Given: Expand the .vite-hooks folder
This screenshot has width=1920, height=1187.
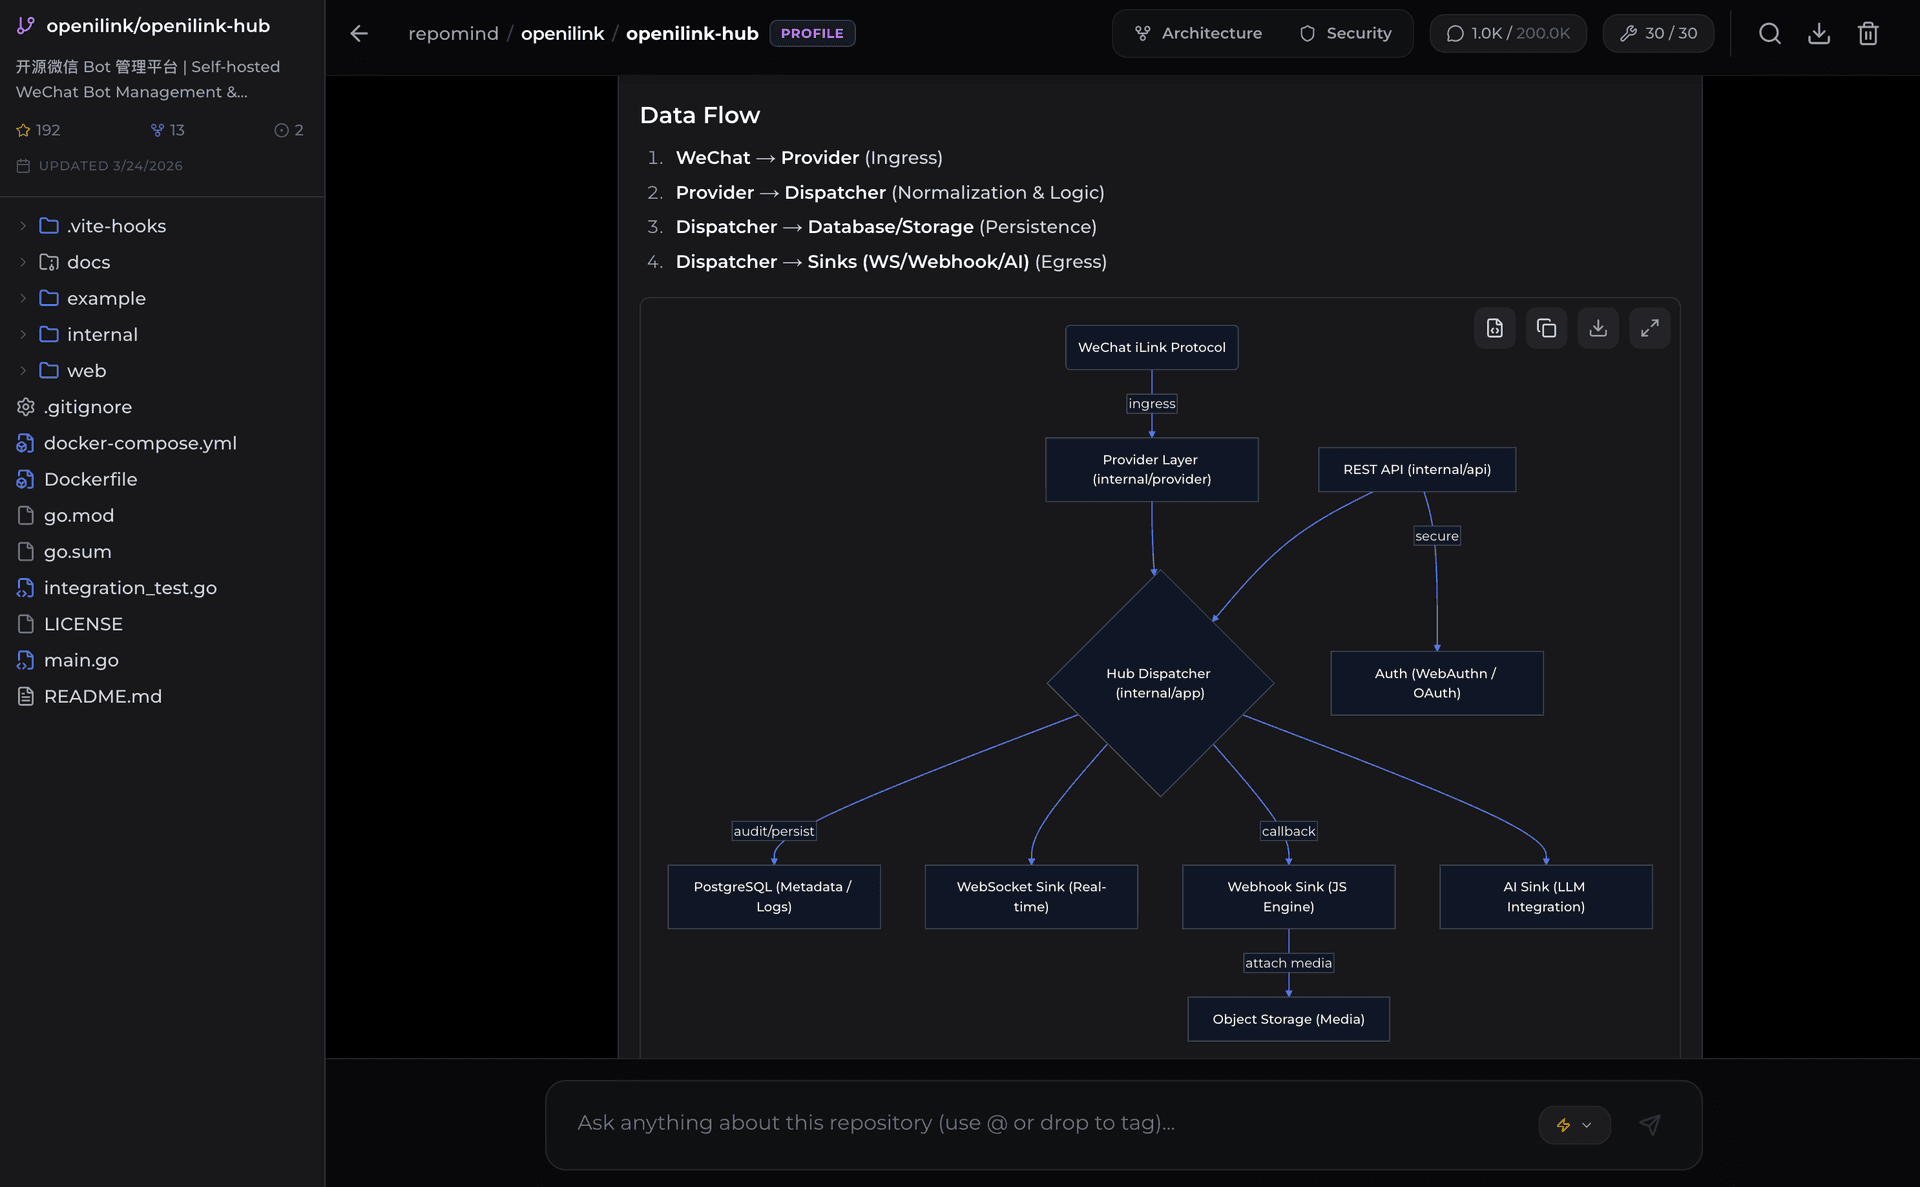Looking at the screenshot, I should coord(24,226).
